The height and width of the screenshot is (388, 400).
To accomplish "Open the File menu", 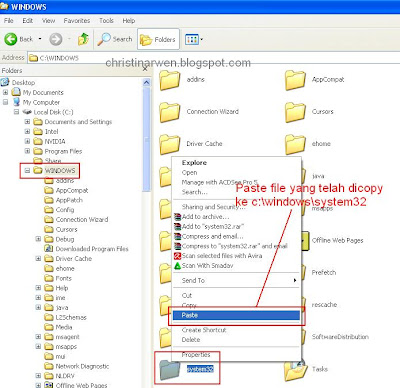I will (x=9, y=21).
